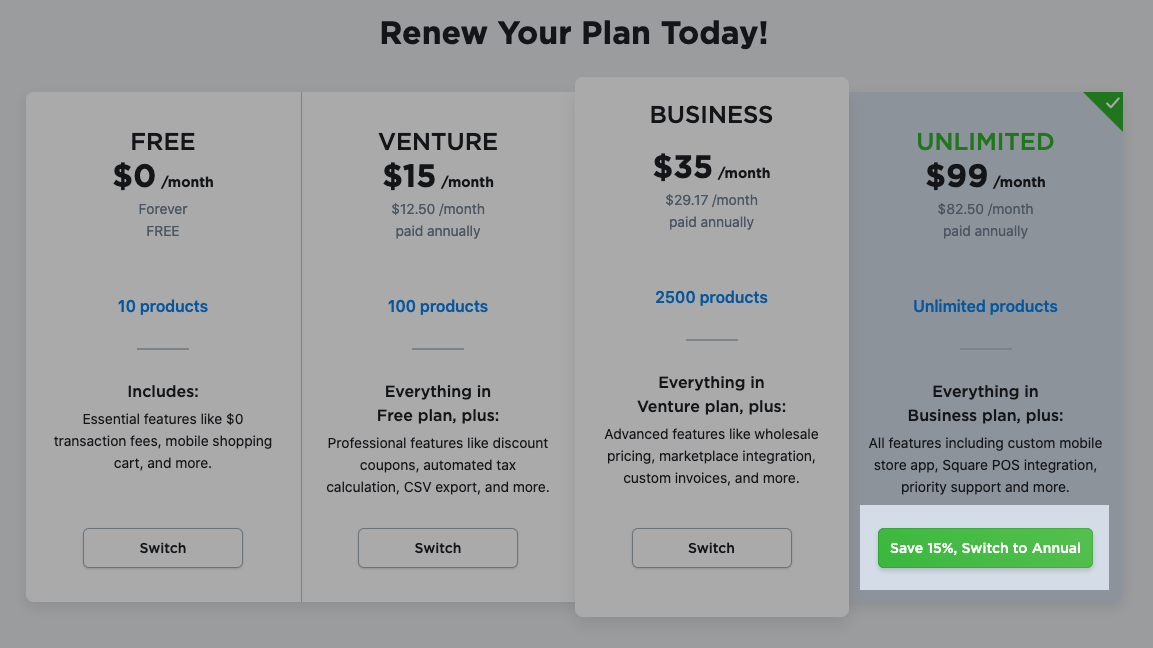Click the Renew Your Plan Today heading

coord(573,32)
